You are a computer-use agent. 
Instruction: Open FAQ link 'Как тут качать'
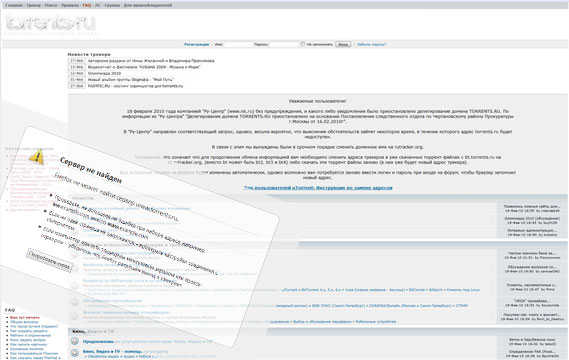[x=25, y=318]
